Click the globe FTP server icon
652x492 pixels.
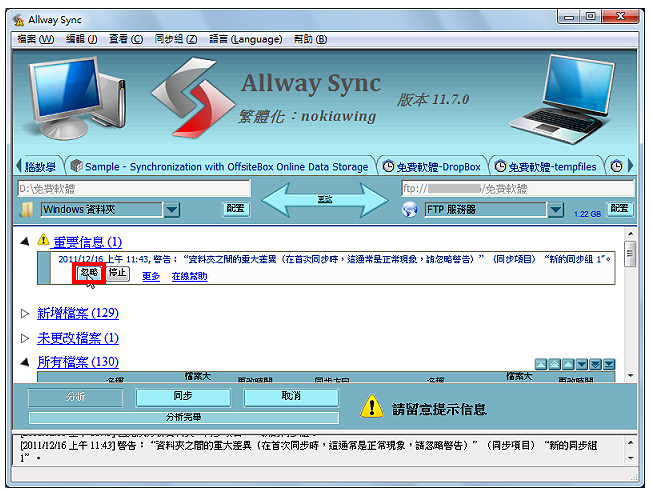click(410, 210)
